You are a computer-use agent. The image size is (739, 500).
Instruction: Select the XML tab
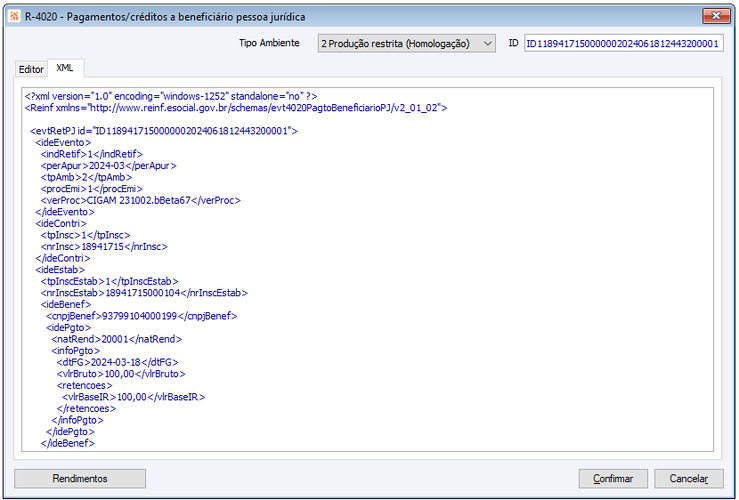65,68
